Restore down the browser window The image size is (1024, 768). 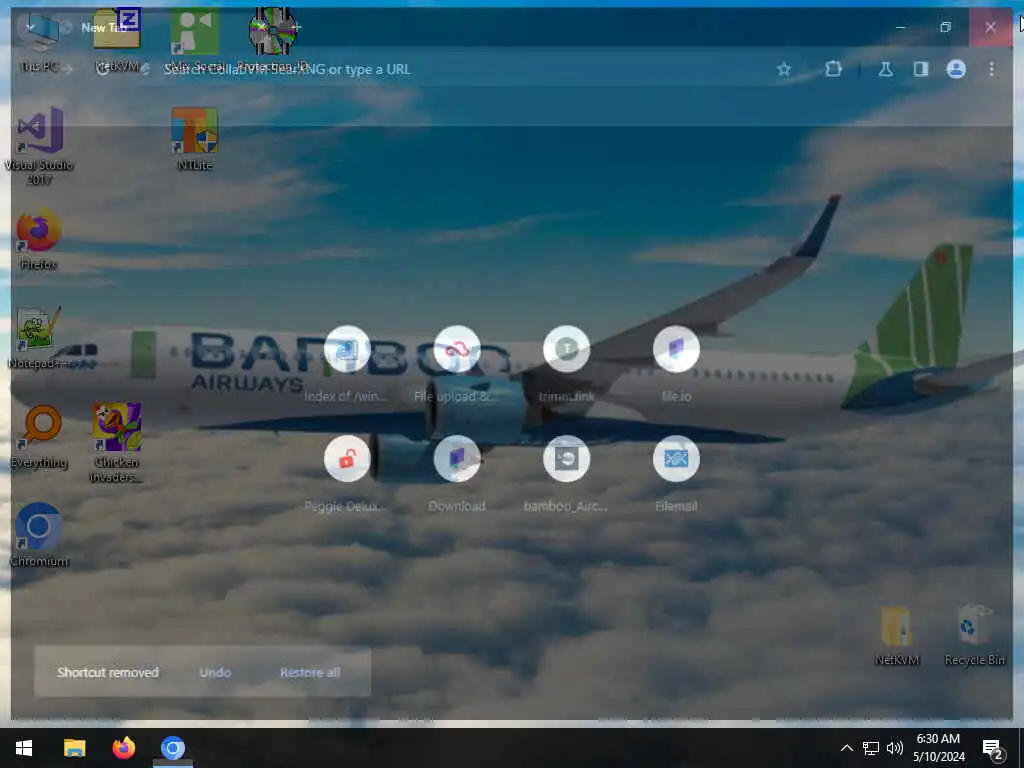tap(945, 27)
